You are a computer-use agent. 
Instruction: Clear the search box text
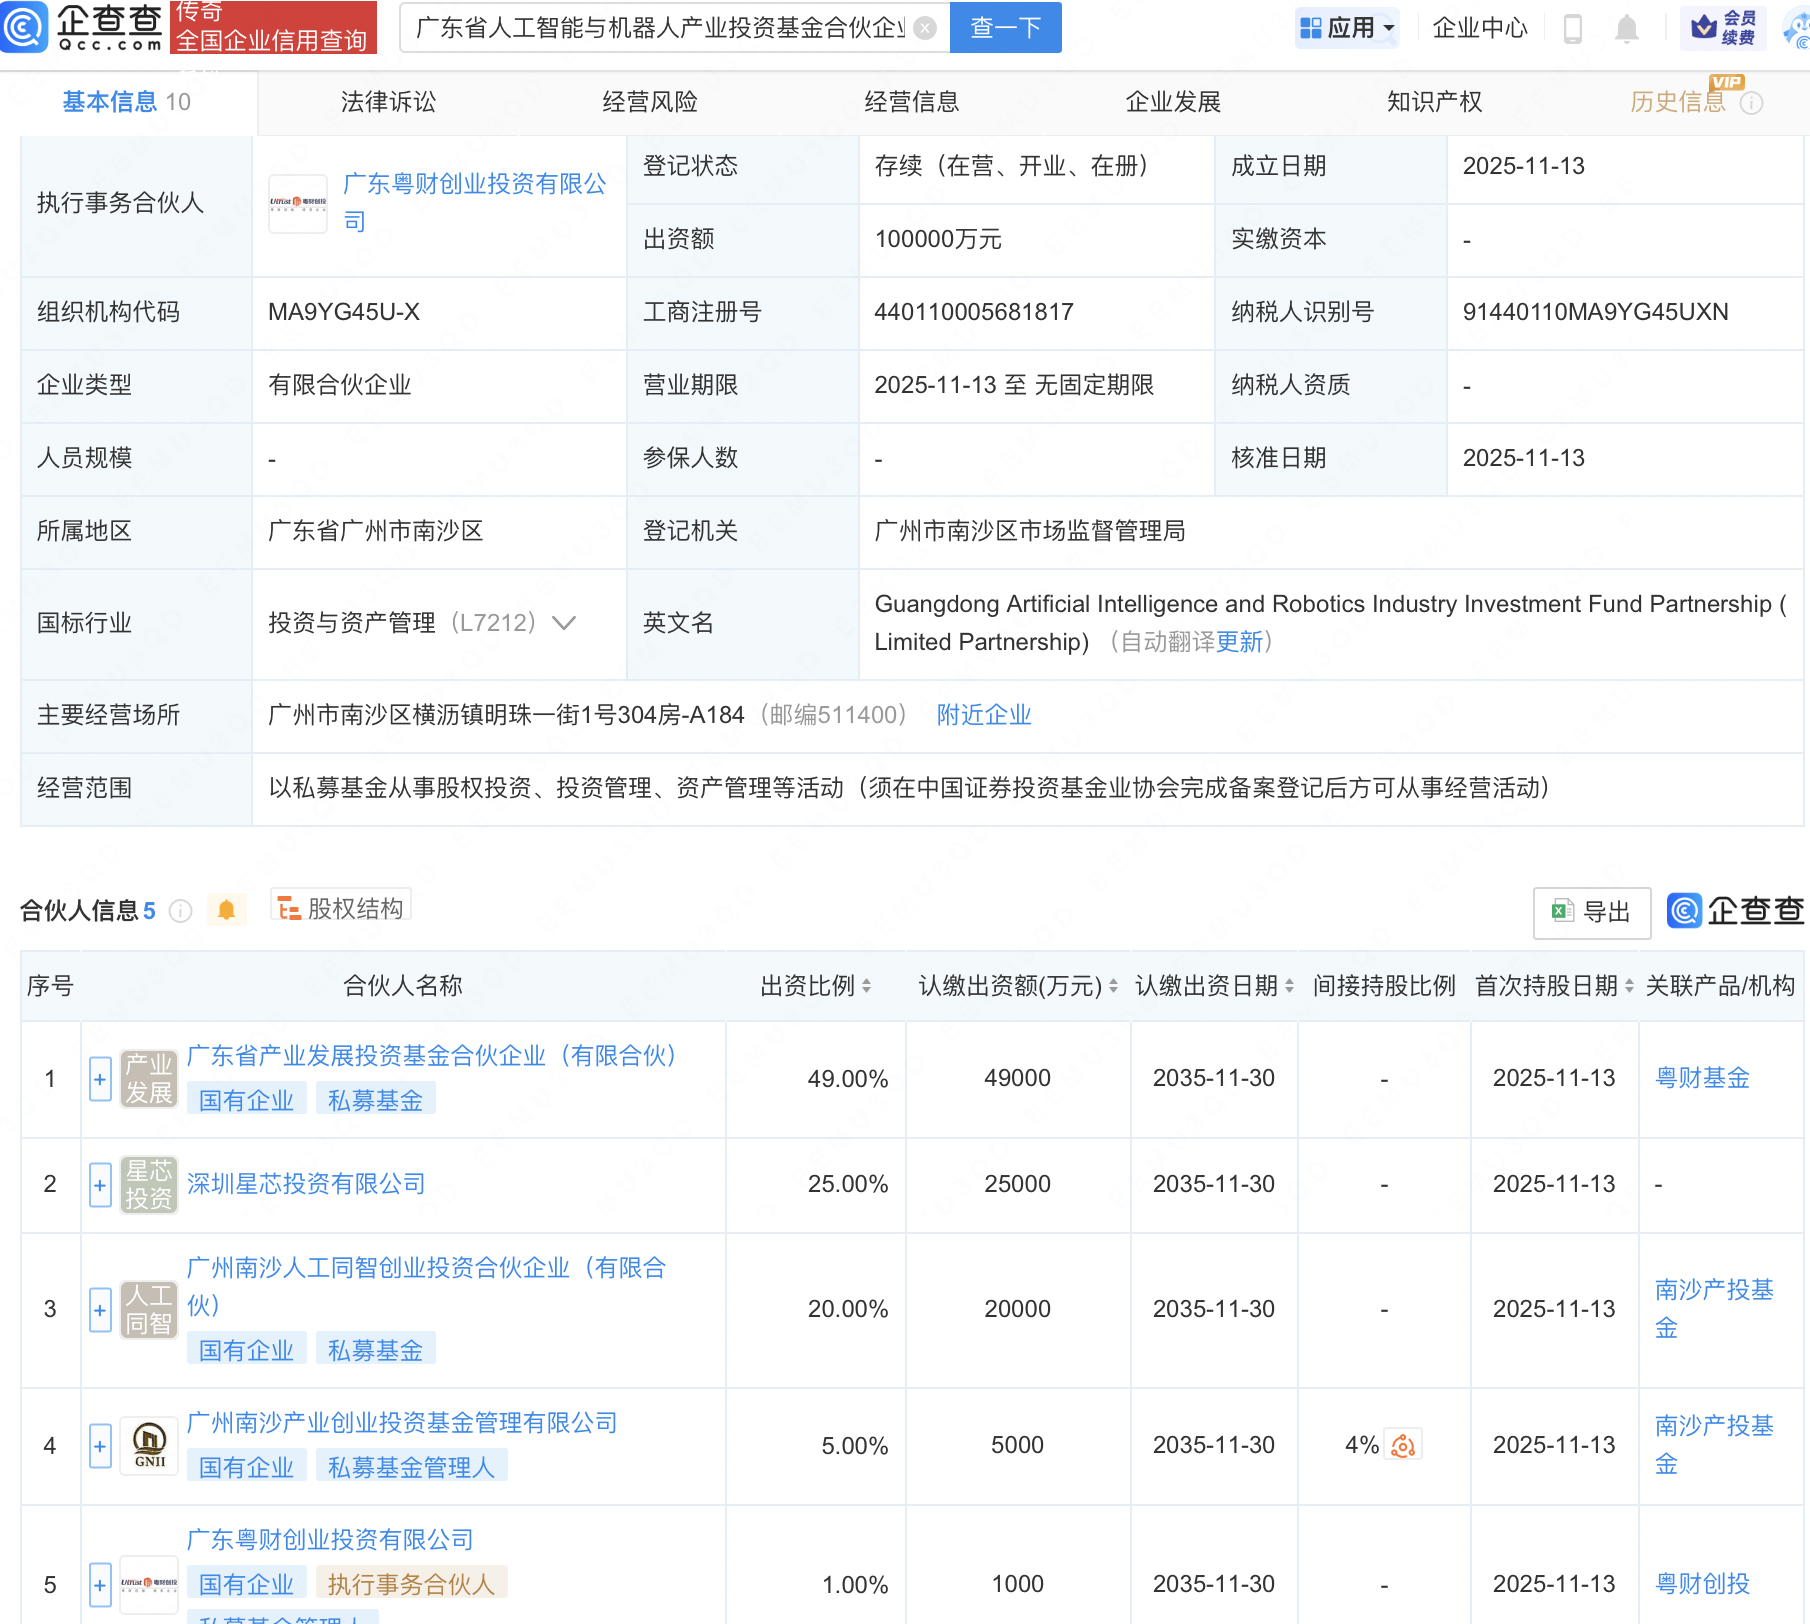tap(926, 28)
